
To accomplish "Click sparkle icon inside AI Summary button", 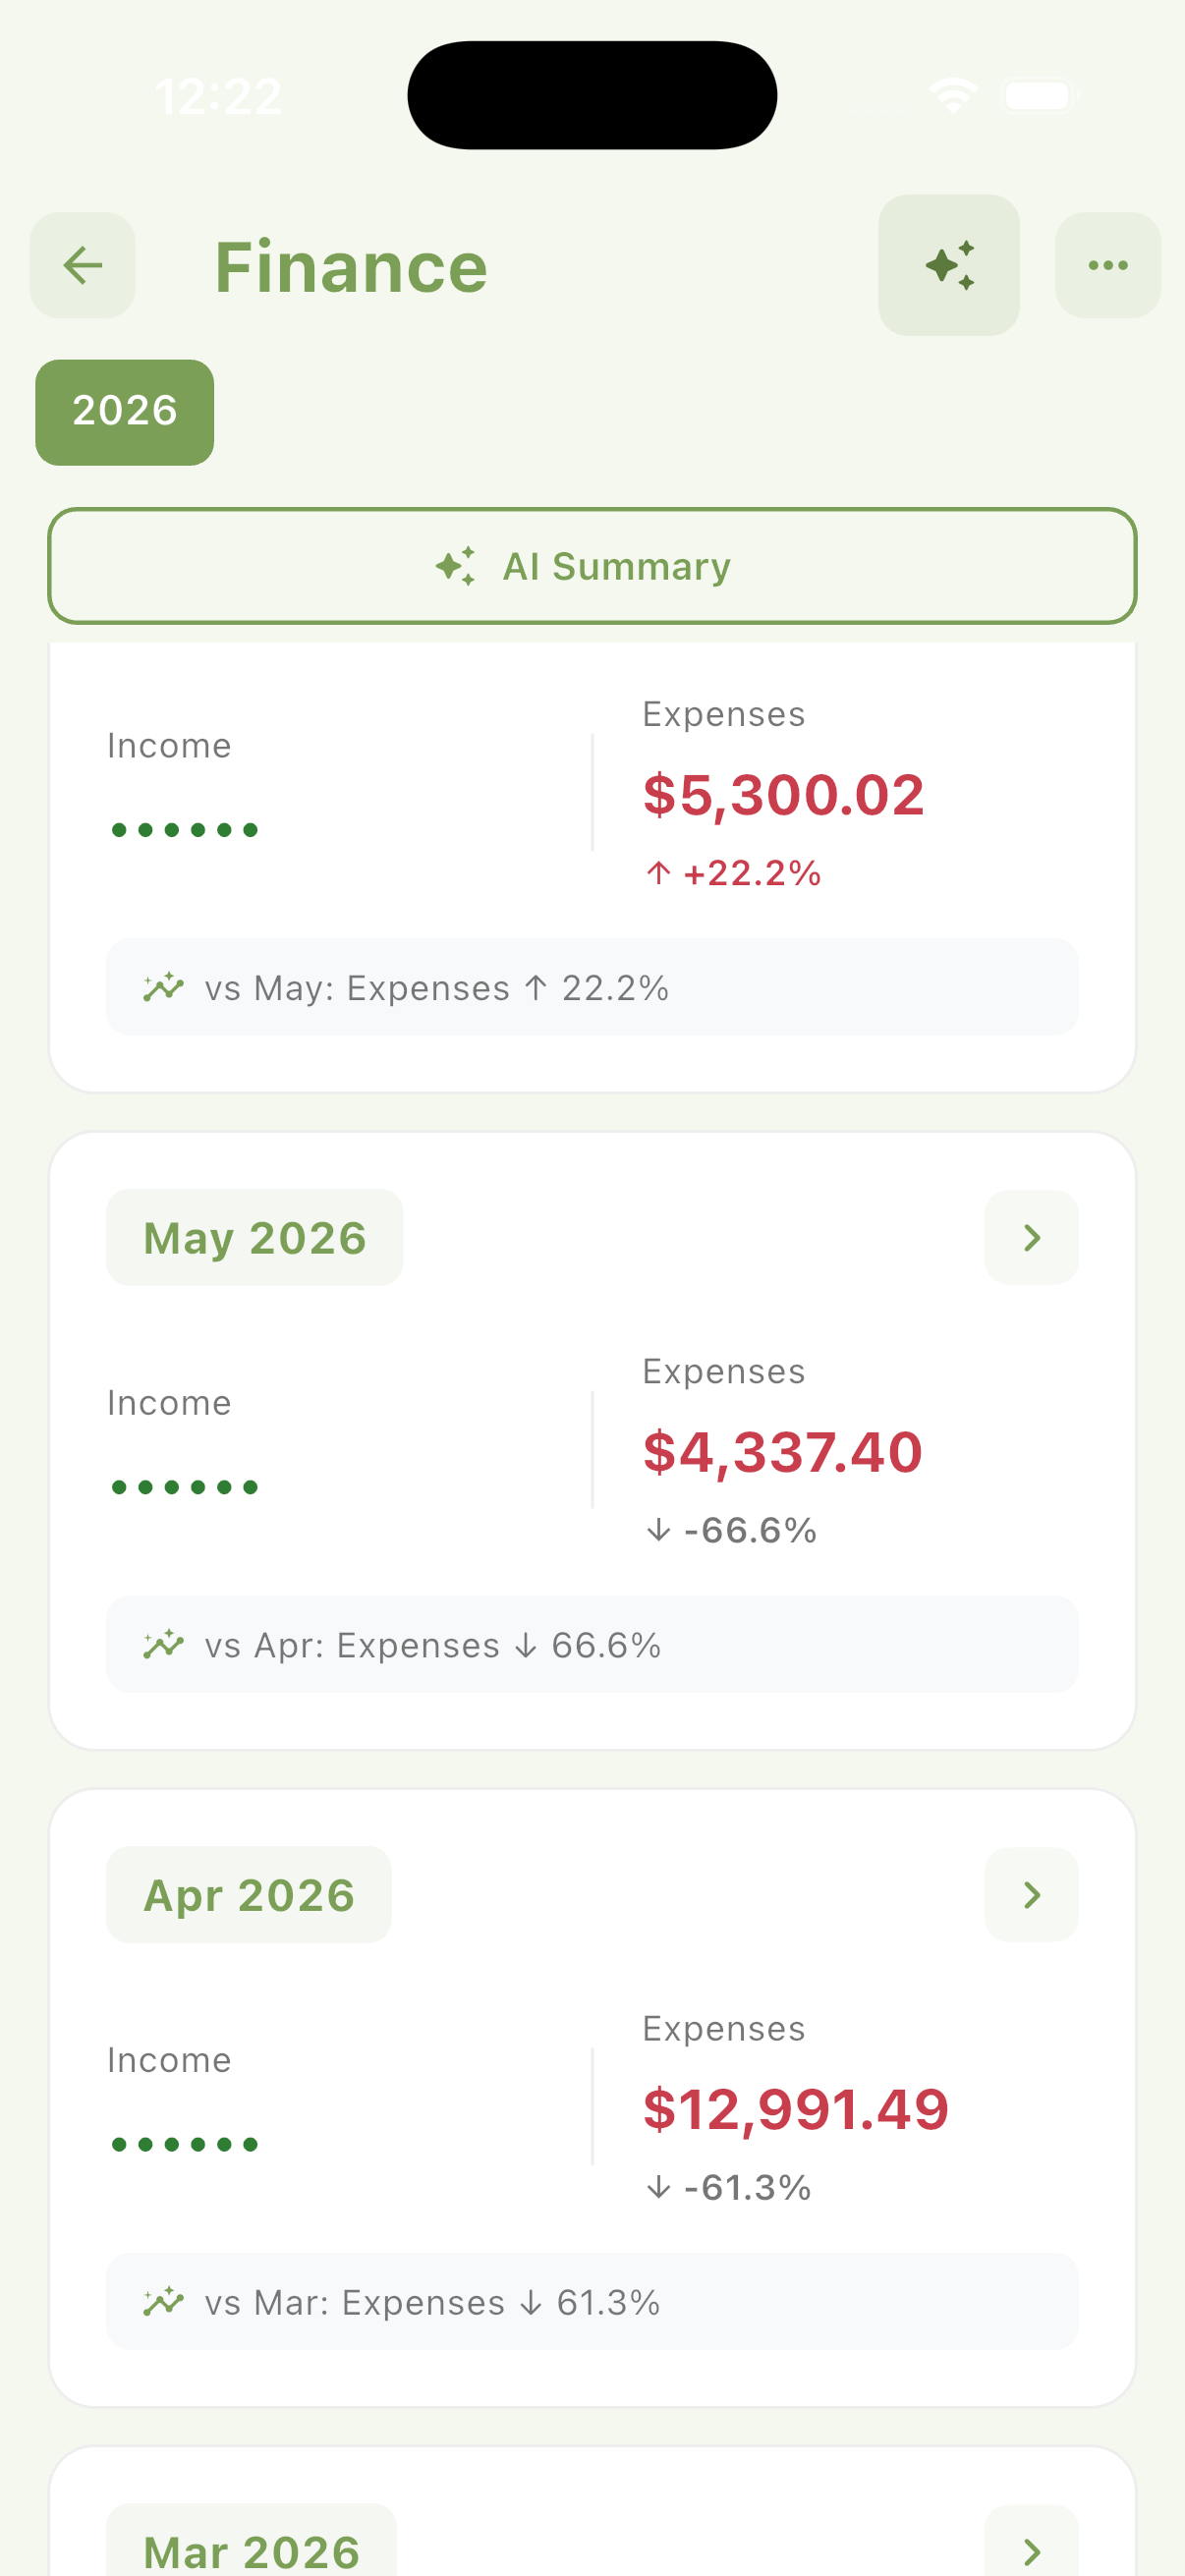I will [x=456, y=566].
